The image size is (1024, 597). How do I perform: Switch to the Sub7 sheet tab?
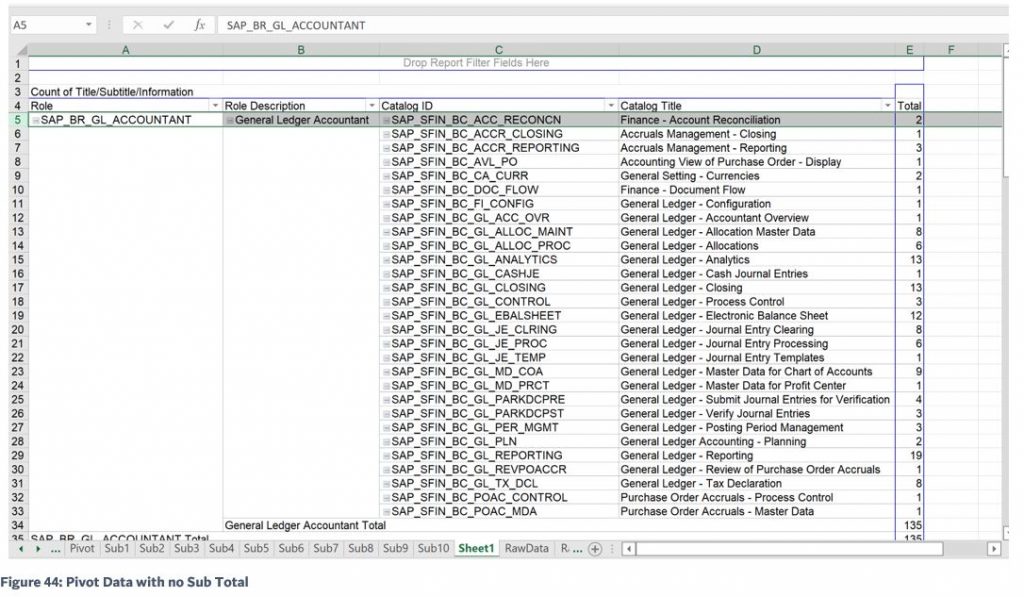click(x=325, y=549)
